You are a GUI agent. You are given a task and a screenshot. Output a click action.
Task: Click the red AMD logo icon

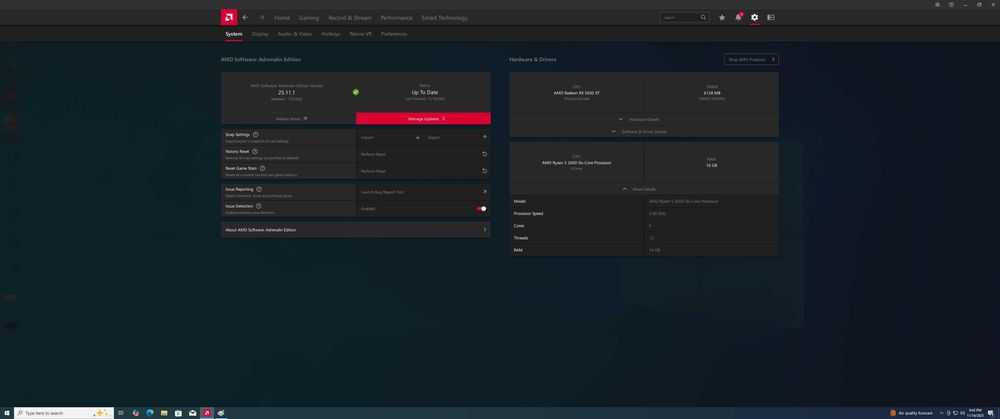click(x=229, y=17)
